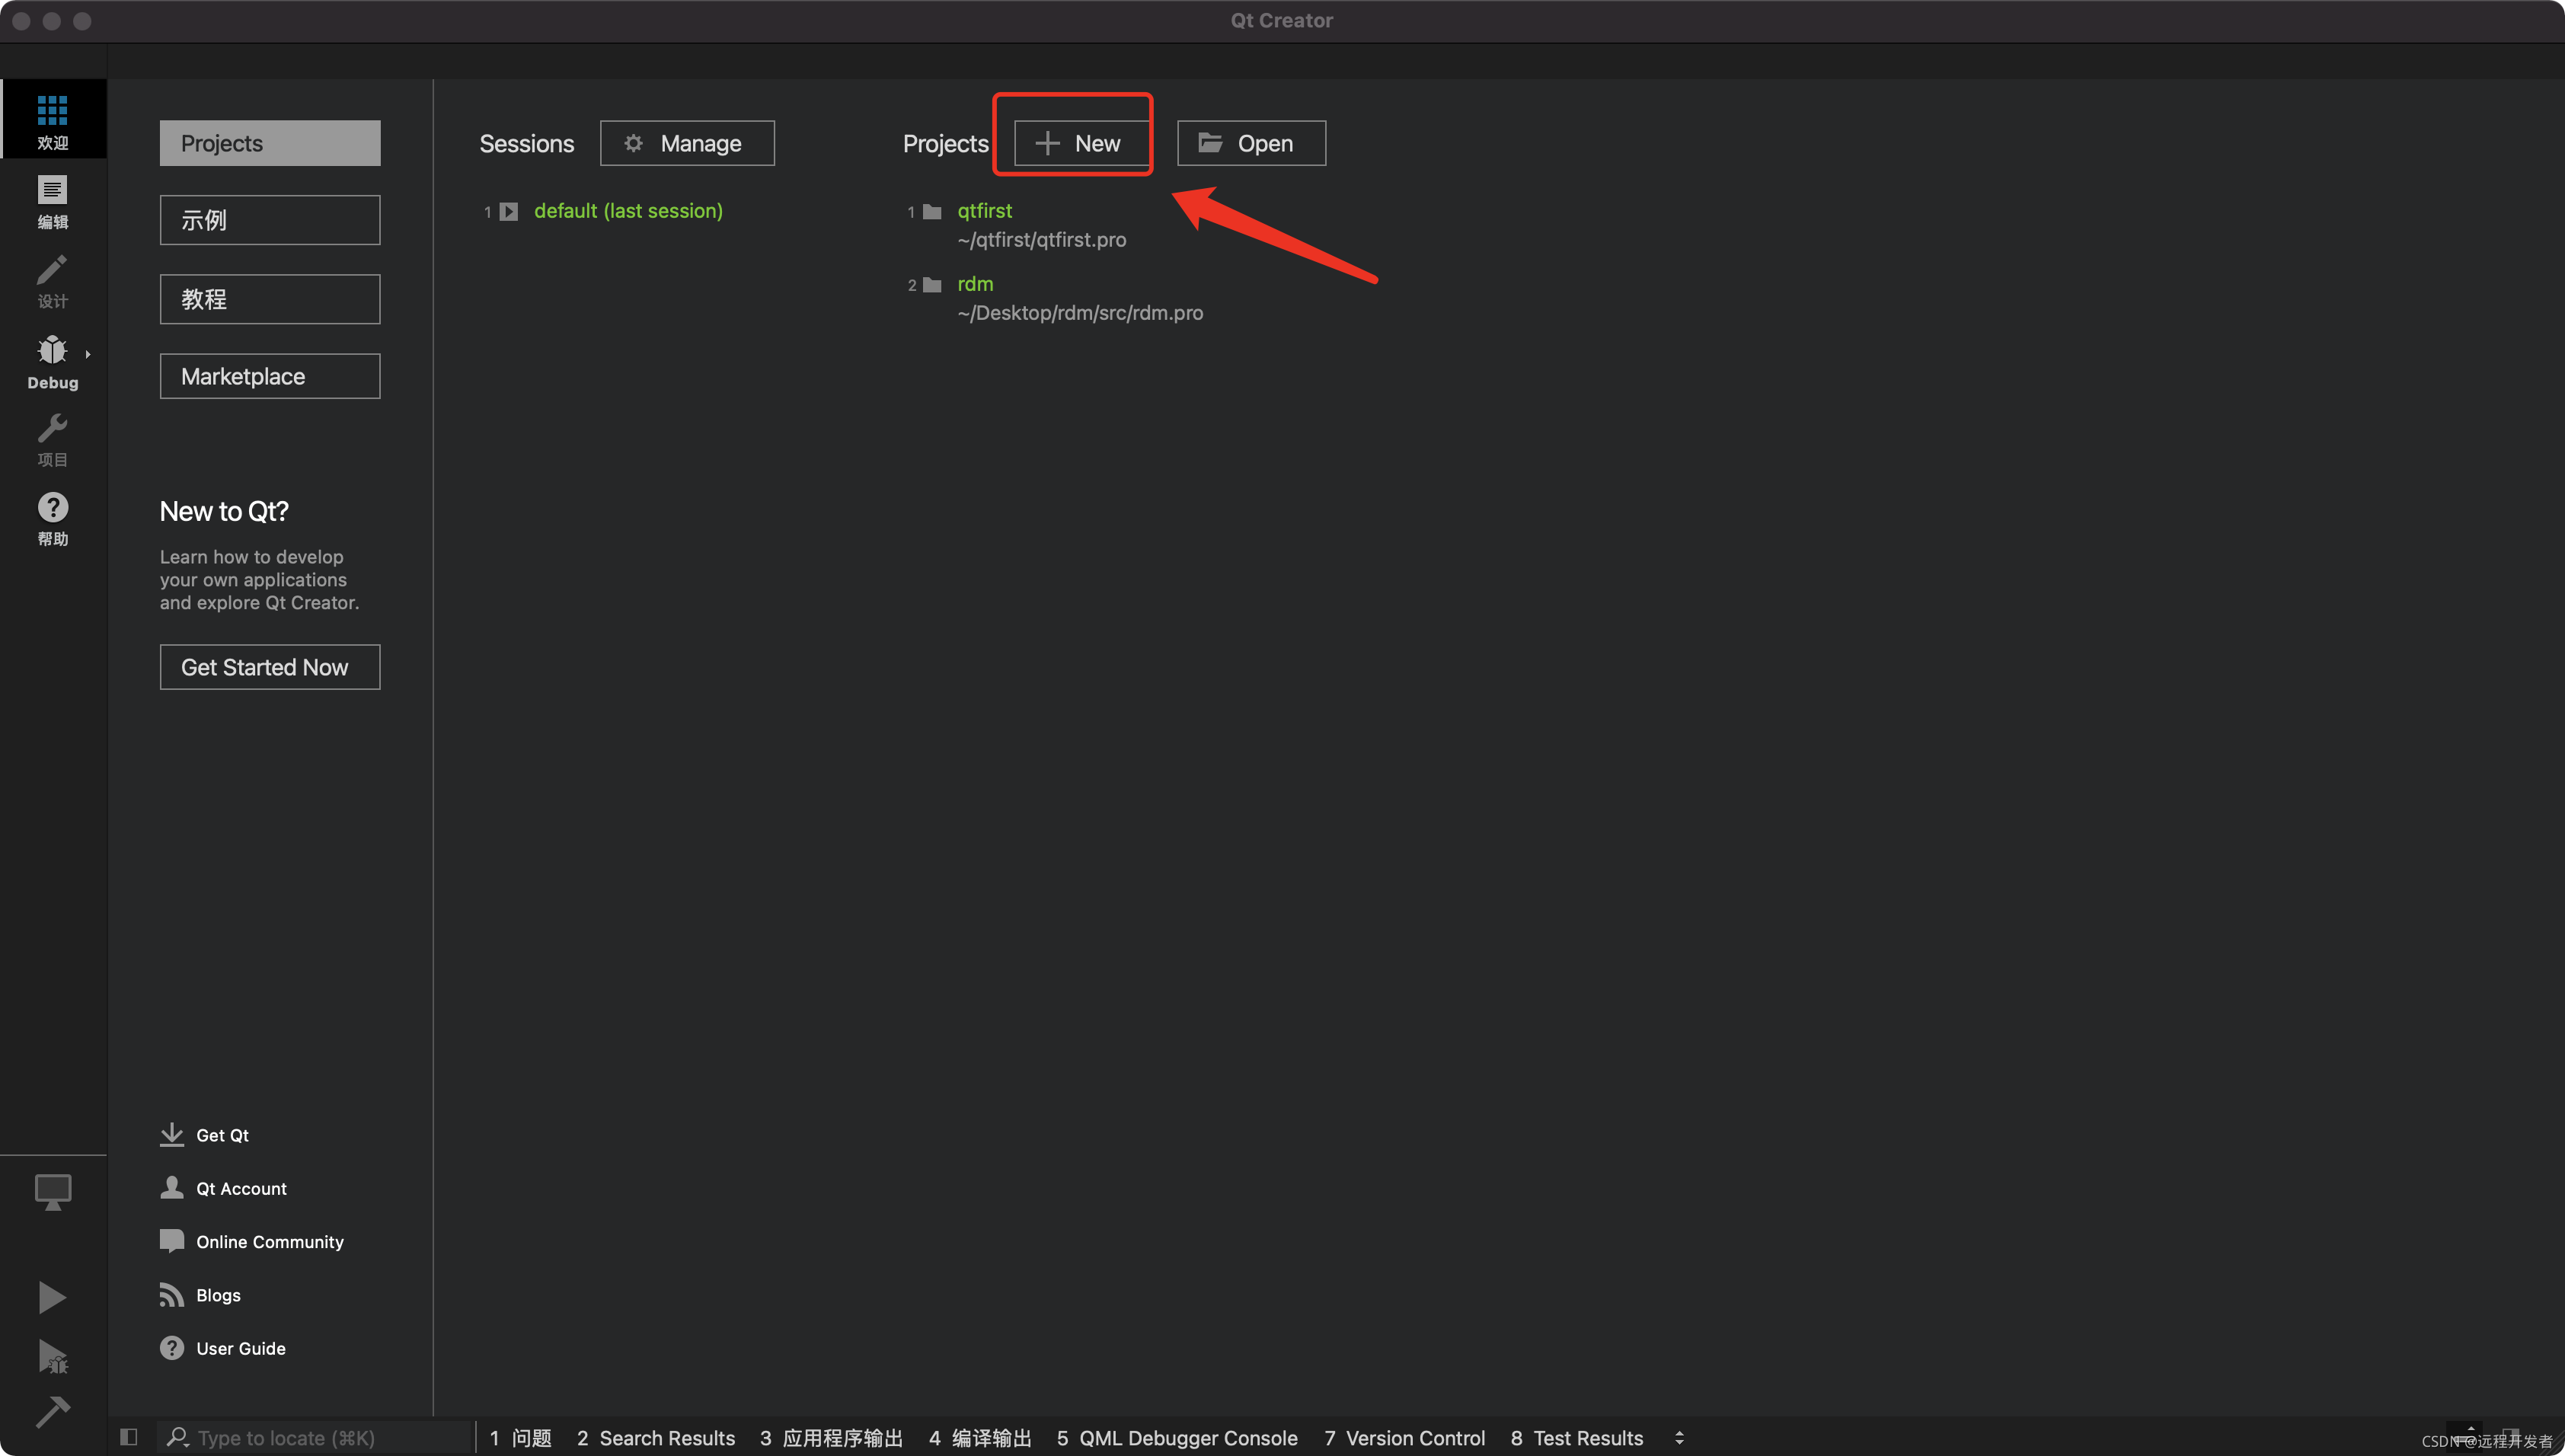Visit the Online Community link
Image resolution: width=2565 pixels, height=1456 pixels.
[x=270, y=1241]
